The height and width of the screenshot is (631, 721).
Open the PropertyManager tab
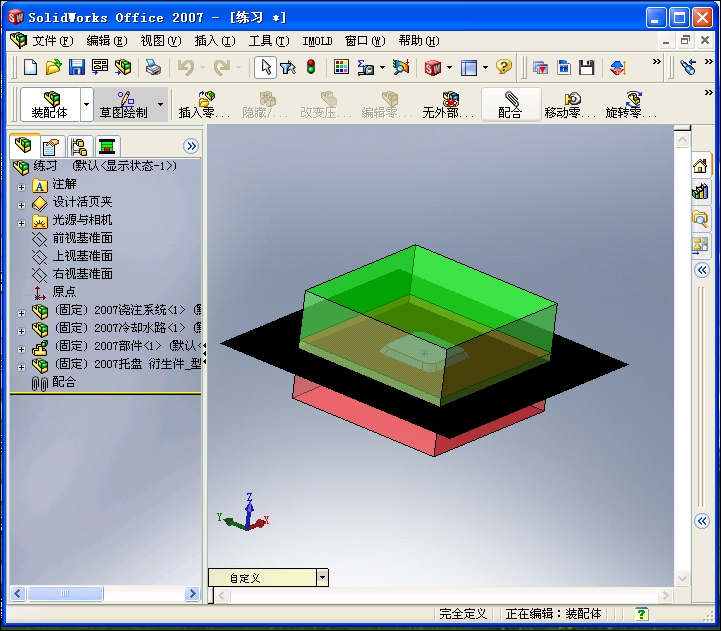pos(52,147)
